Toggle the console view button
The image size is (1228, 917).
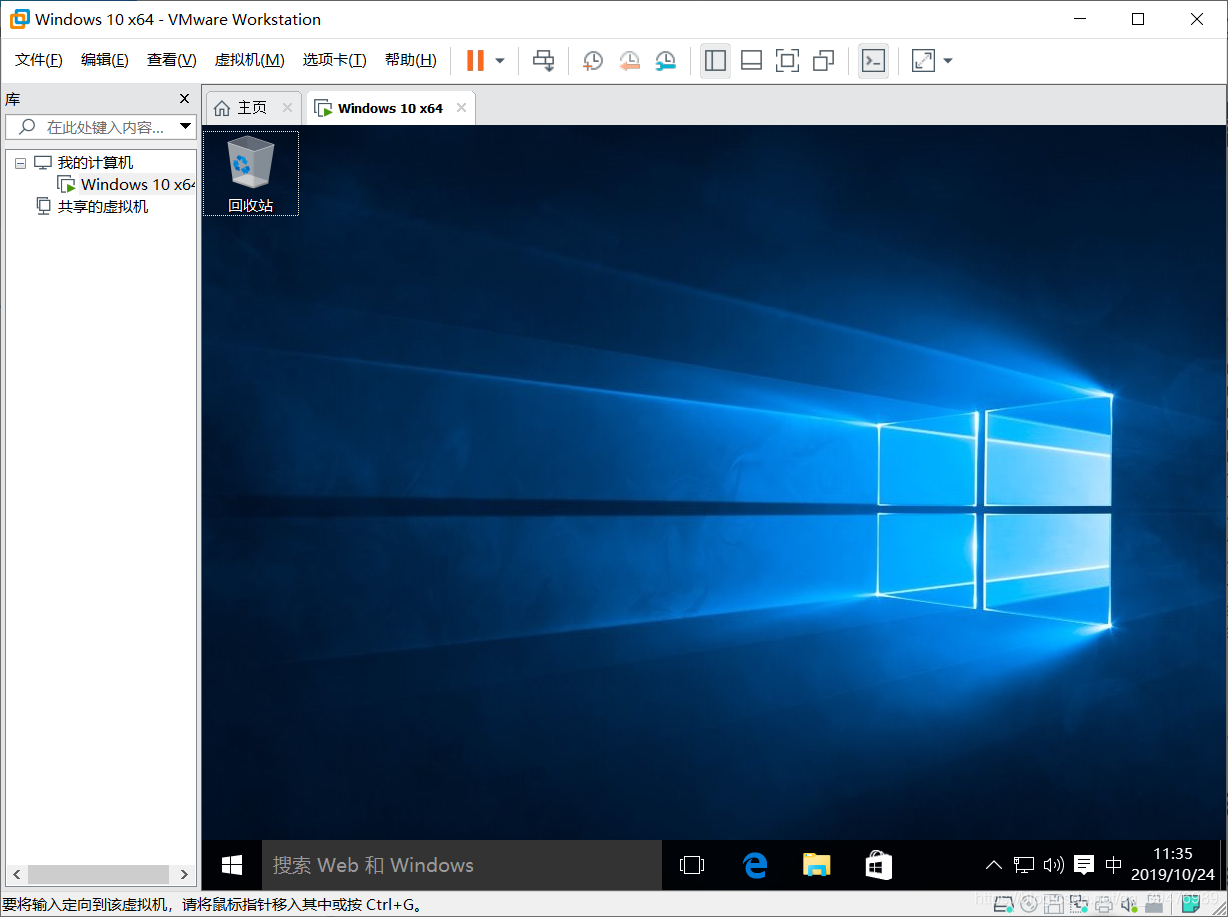(x=873, y=61)
